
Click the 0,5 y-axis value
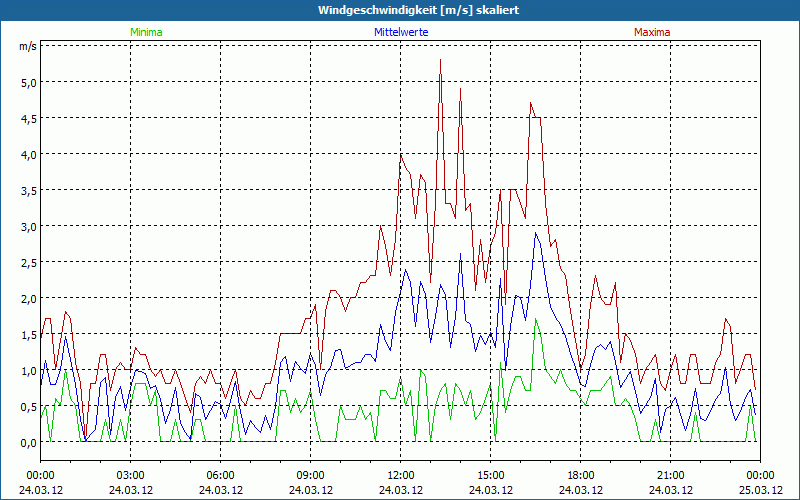point(29,407)
